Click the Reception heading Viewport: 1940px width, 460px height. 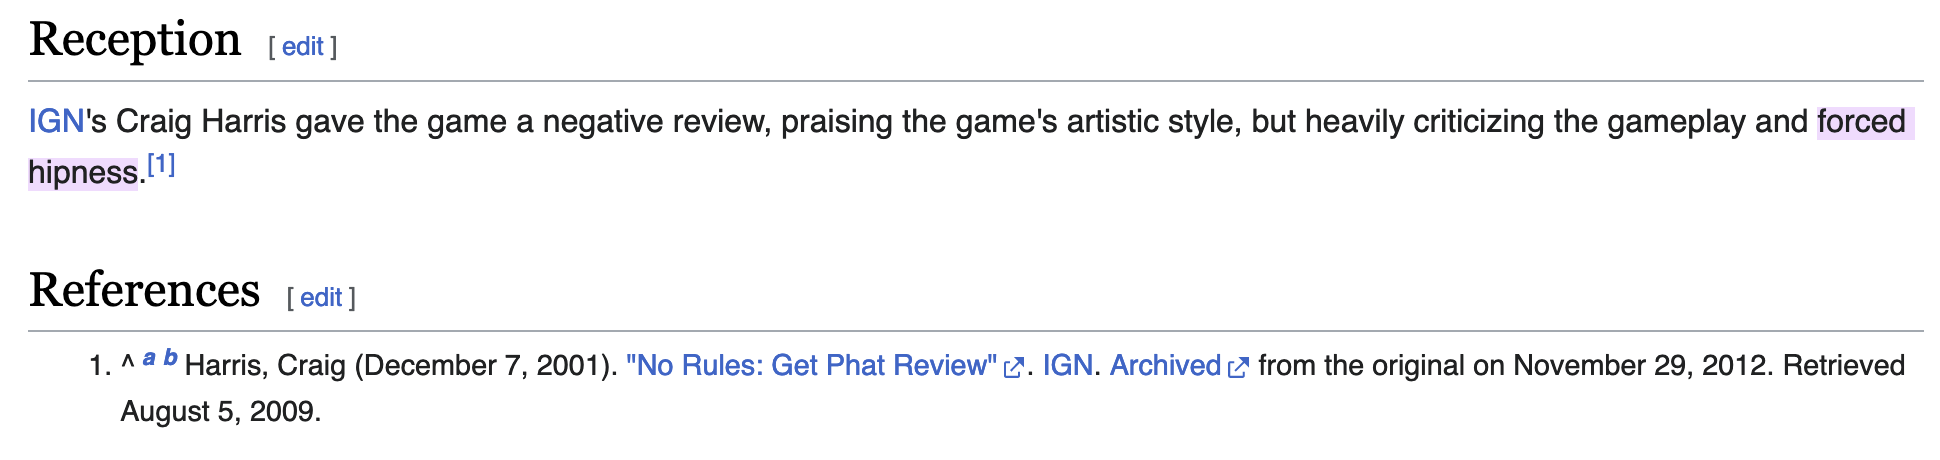point(135,40)
